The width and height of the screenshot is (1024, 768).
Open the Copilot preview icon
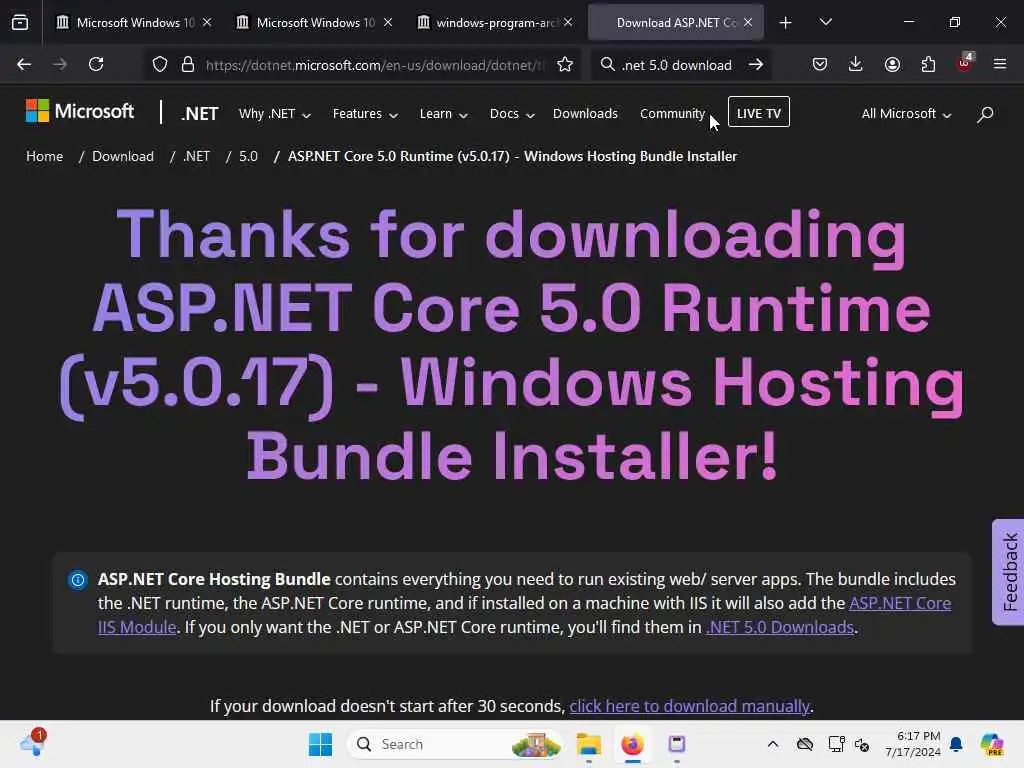coord(992,744)
